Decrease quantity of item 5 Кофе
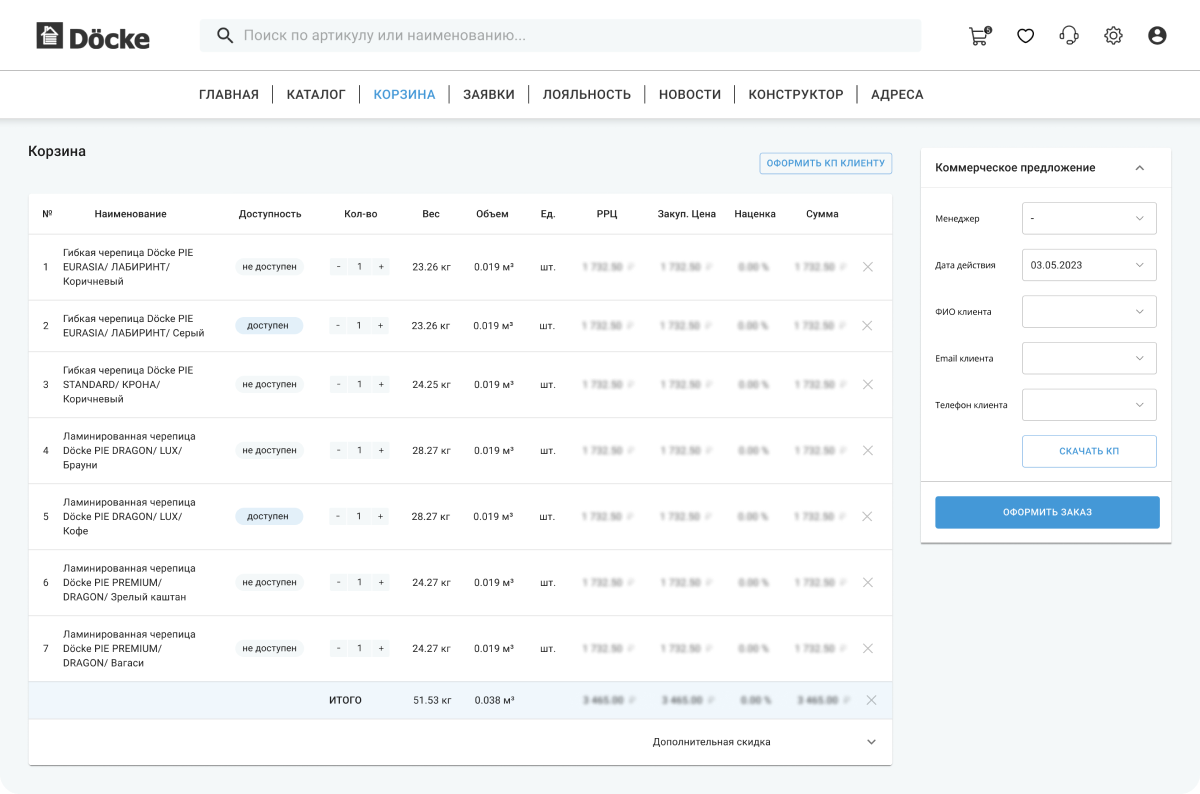 pyautogui.click(x=338, y=516)
